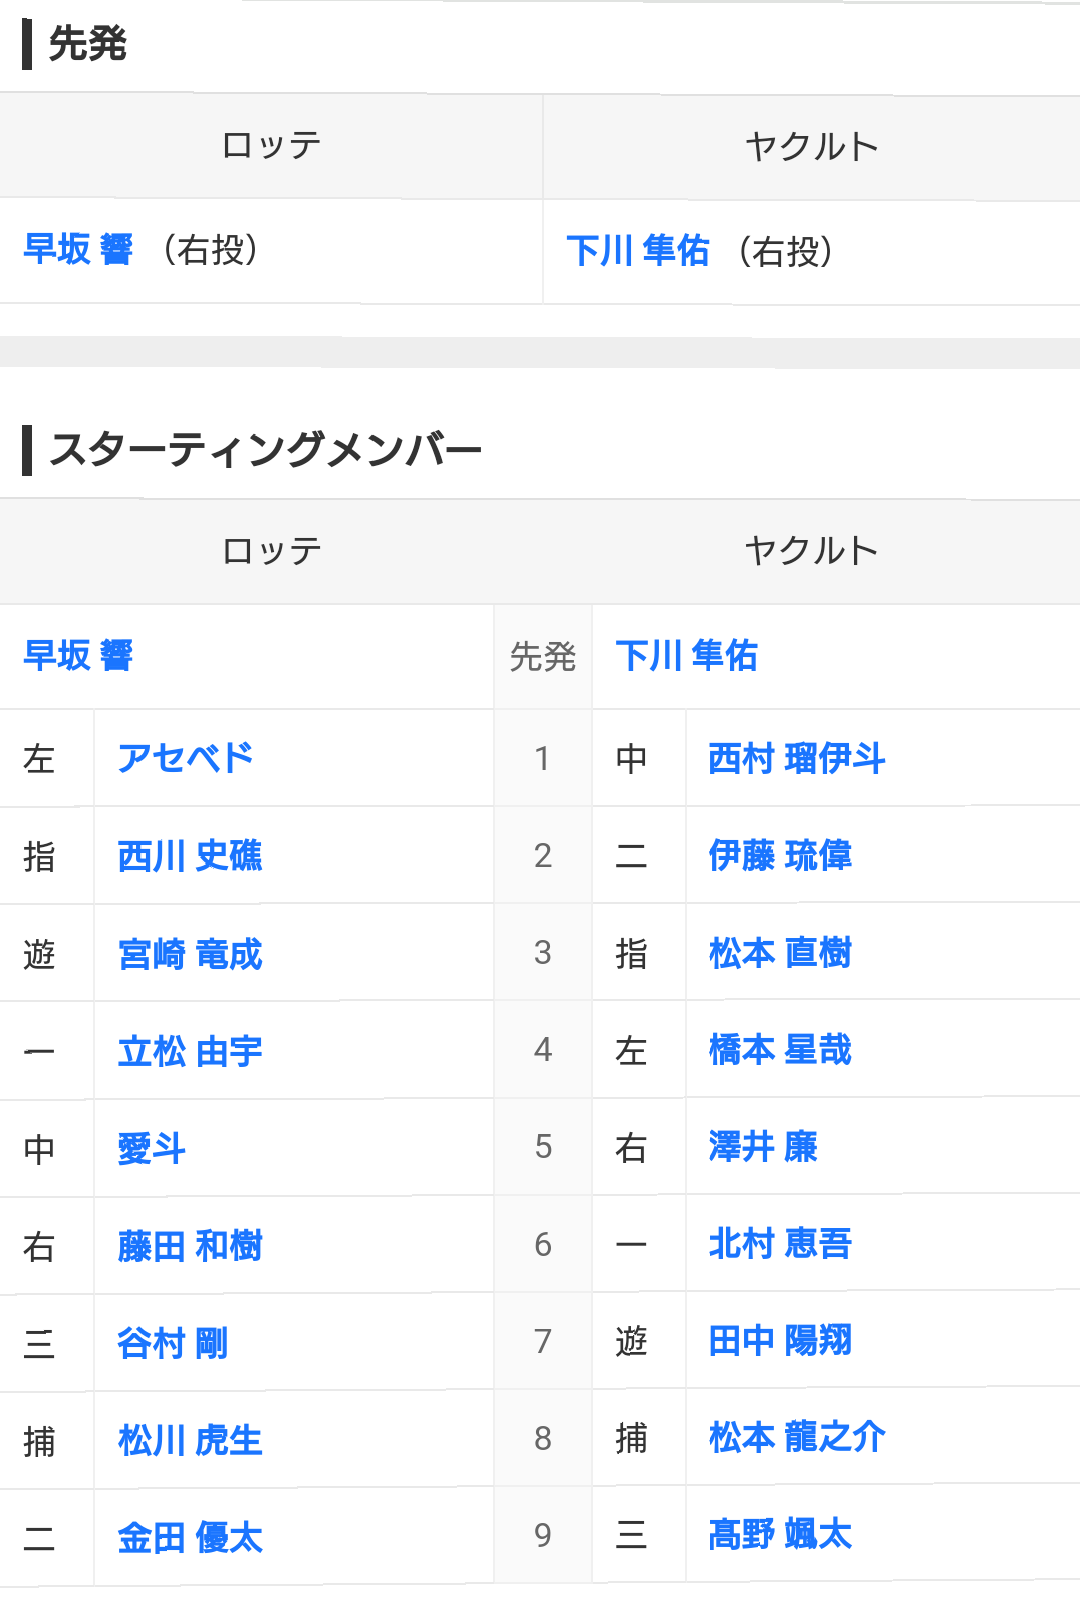Open 髙野 颯太 player page

[x=780, y=1534]
